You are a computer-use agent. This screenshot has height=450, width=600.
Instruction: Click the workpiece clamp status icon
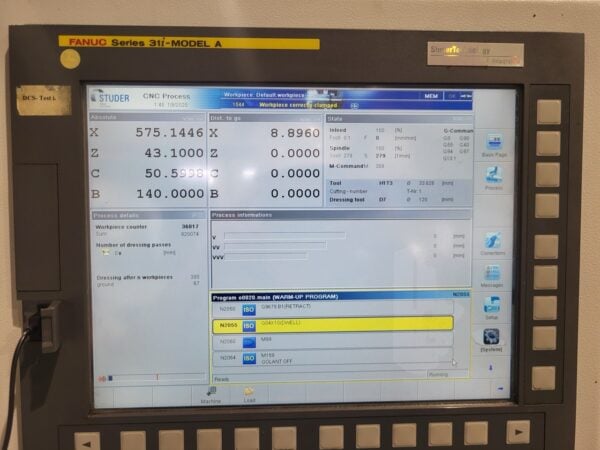(354, 105)
